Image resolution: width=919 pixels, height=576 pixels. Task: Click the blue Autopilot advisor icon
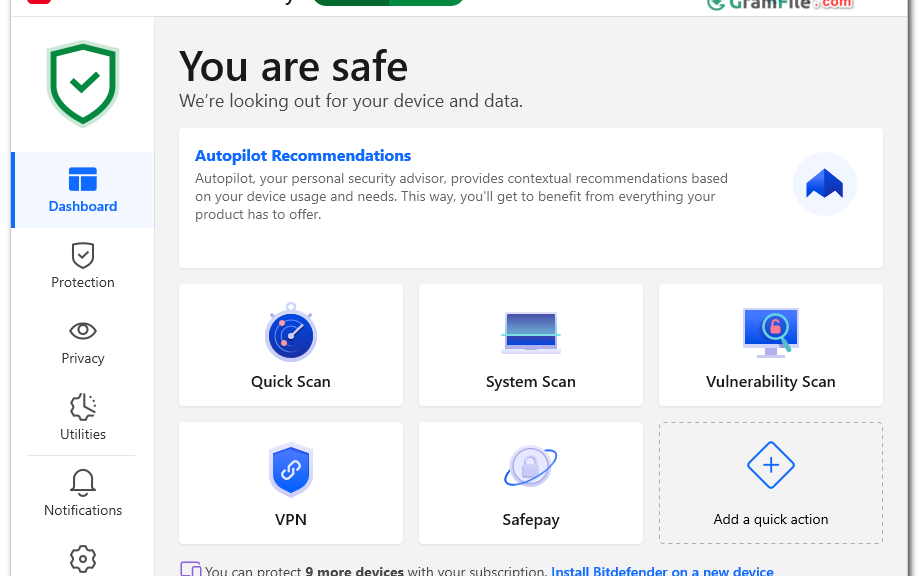click(825, 184)
